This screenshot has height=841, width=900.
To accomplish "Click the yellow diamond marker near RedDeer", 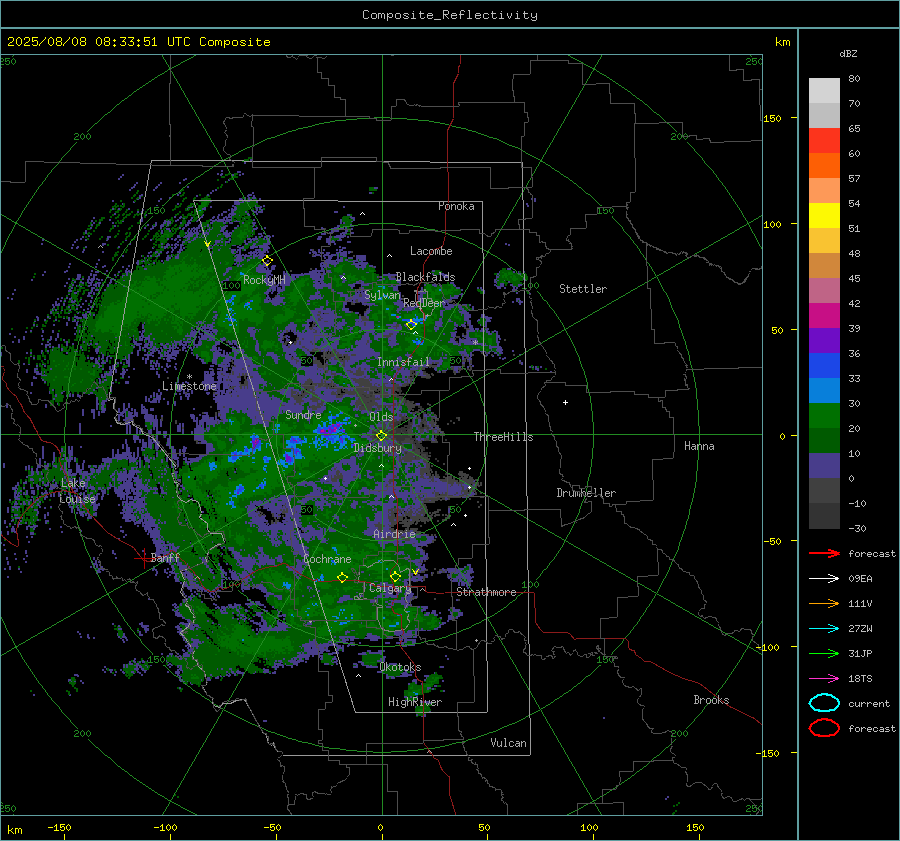I will 411,325.
